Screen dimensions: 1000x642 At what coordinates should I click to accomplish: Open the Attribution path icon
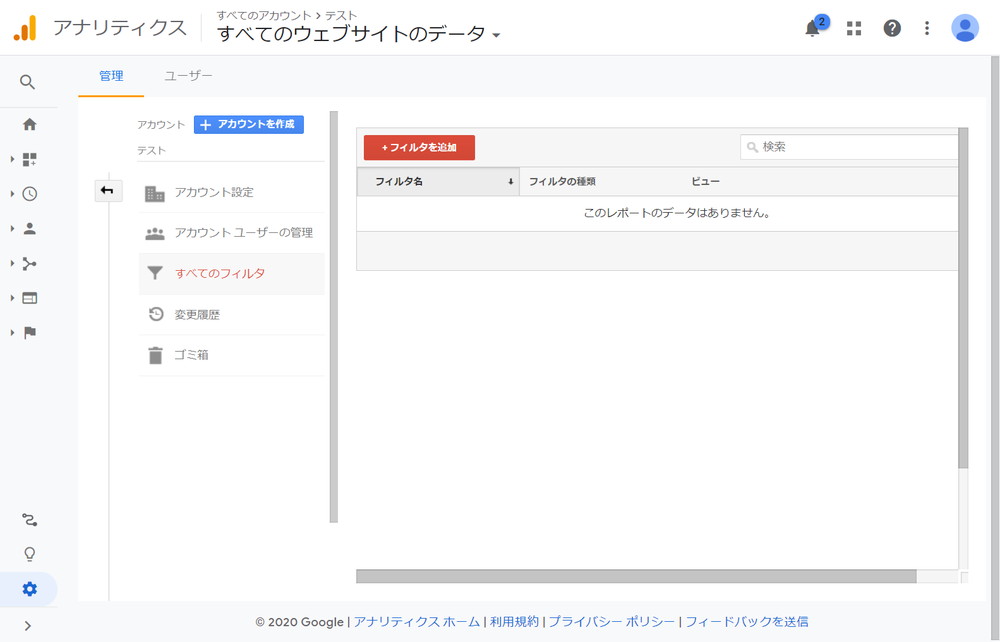pyautogui.click(x=29, y=520)
